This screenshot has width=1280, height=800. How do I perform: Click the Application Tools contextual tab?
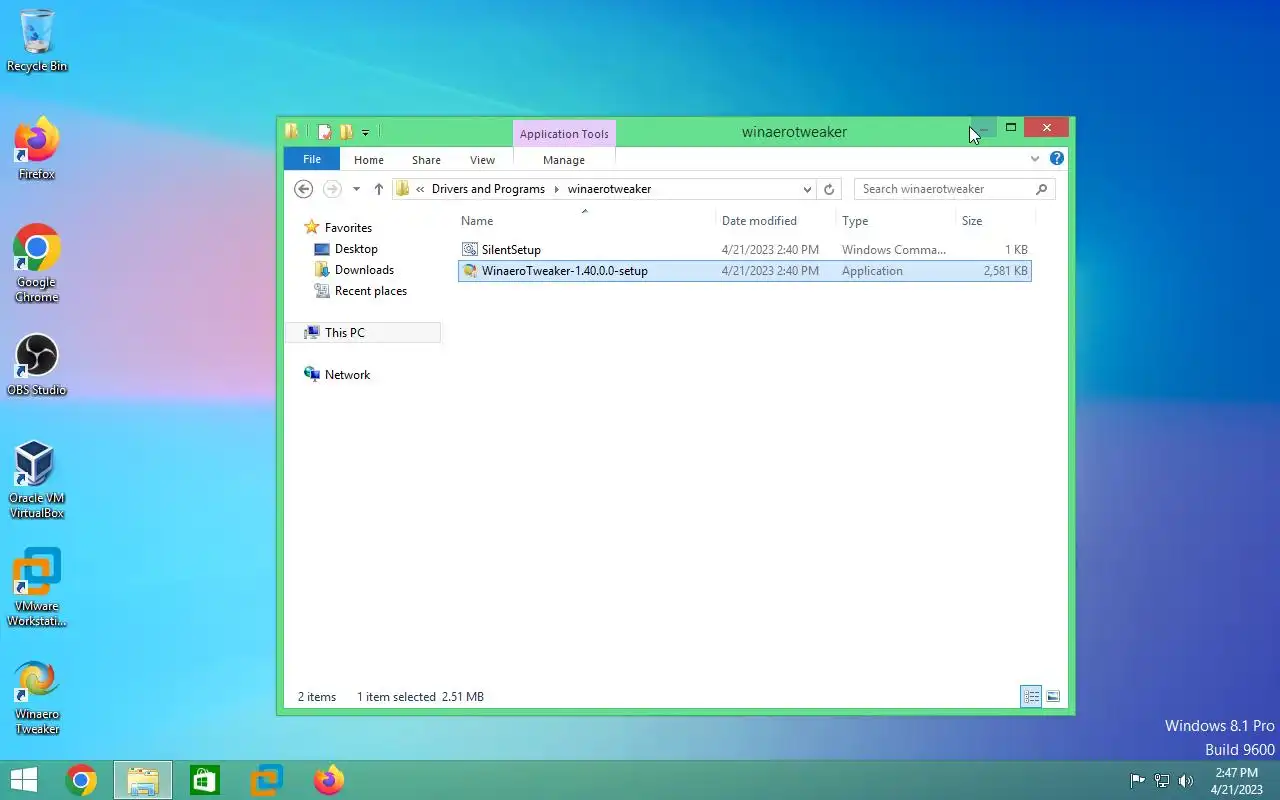[564, 134]
